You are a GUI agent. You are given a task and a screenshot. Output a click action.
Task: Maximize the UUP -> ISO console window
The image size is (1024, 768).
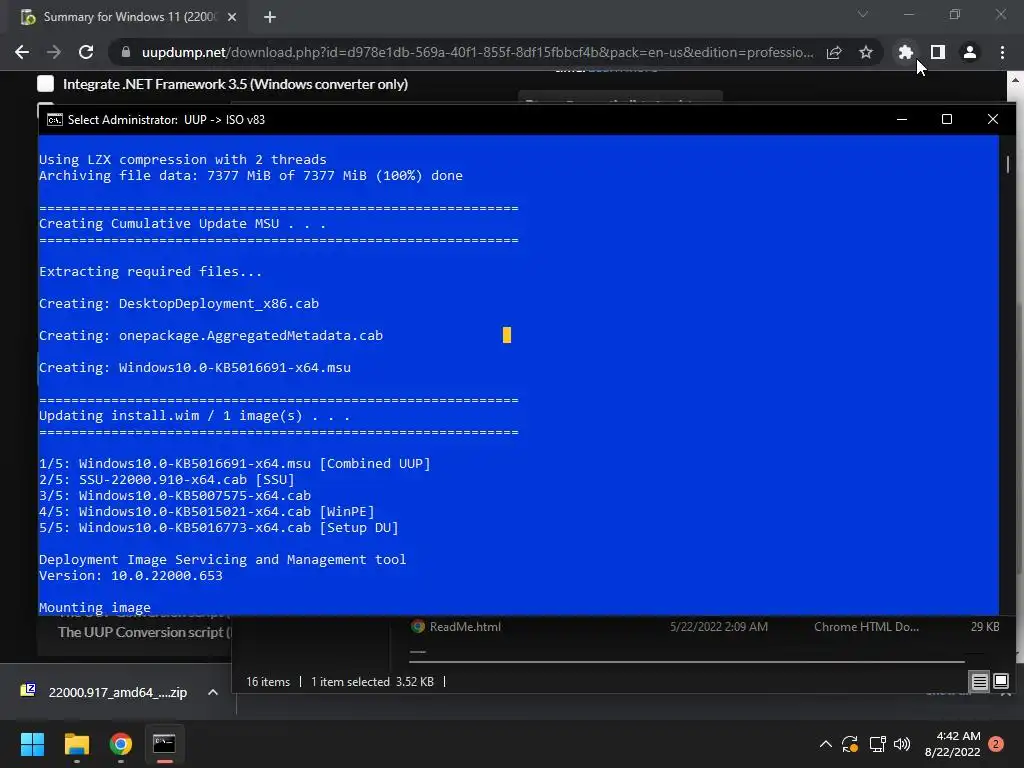click(947, 120)
